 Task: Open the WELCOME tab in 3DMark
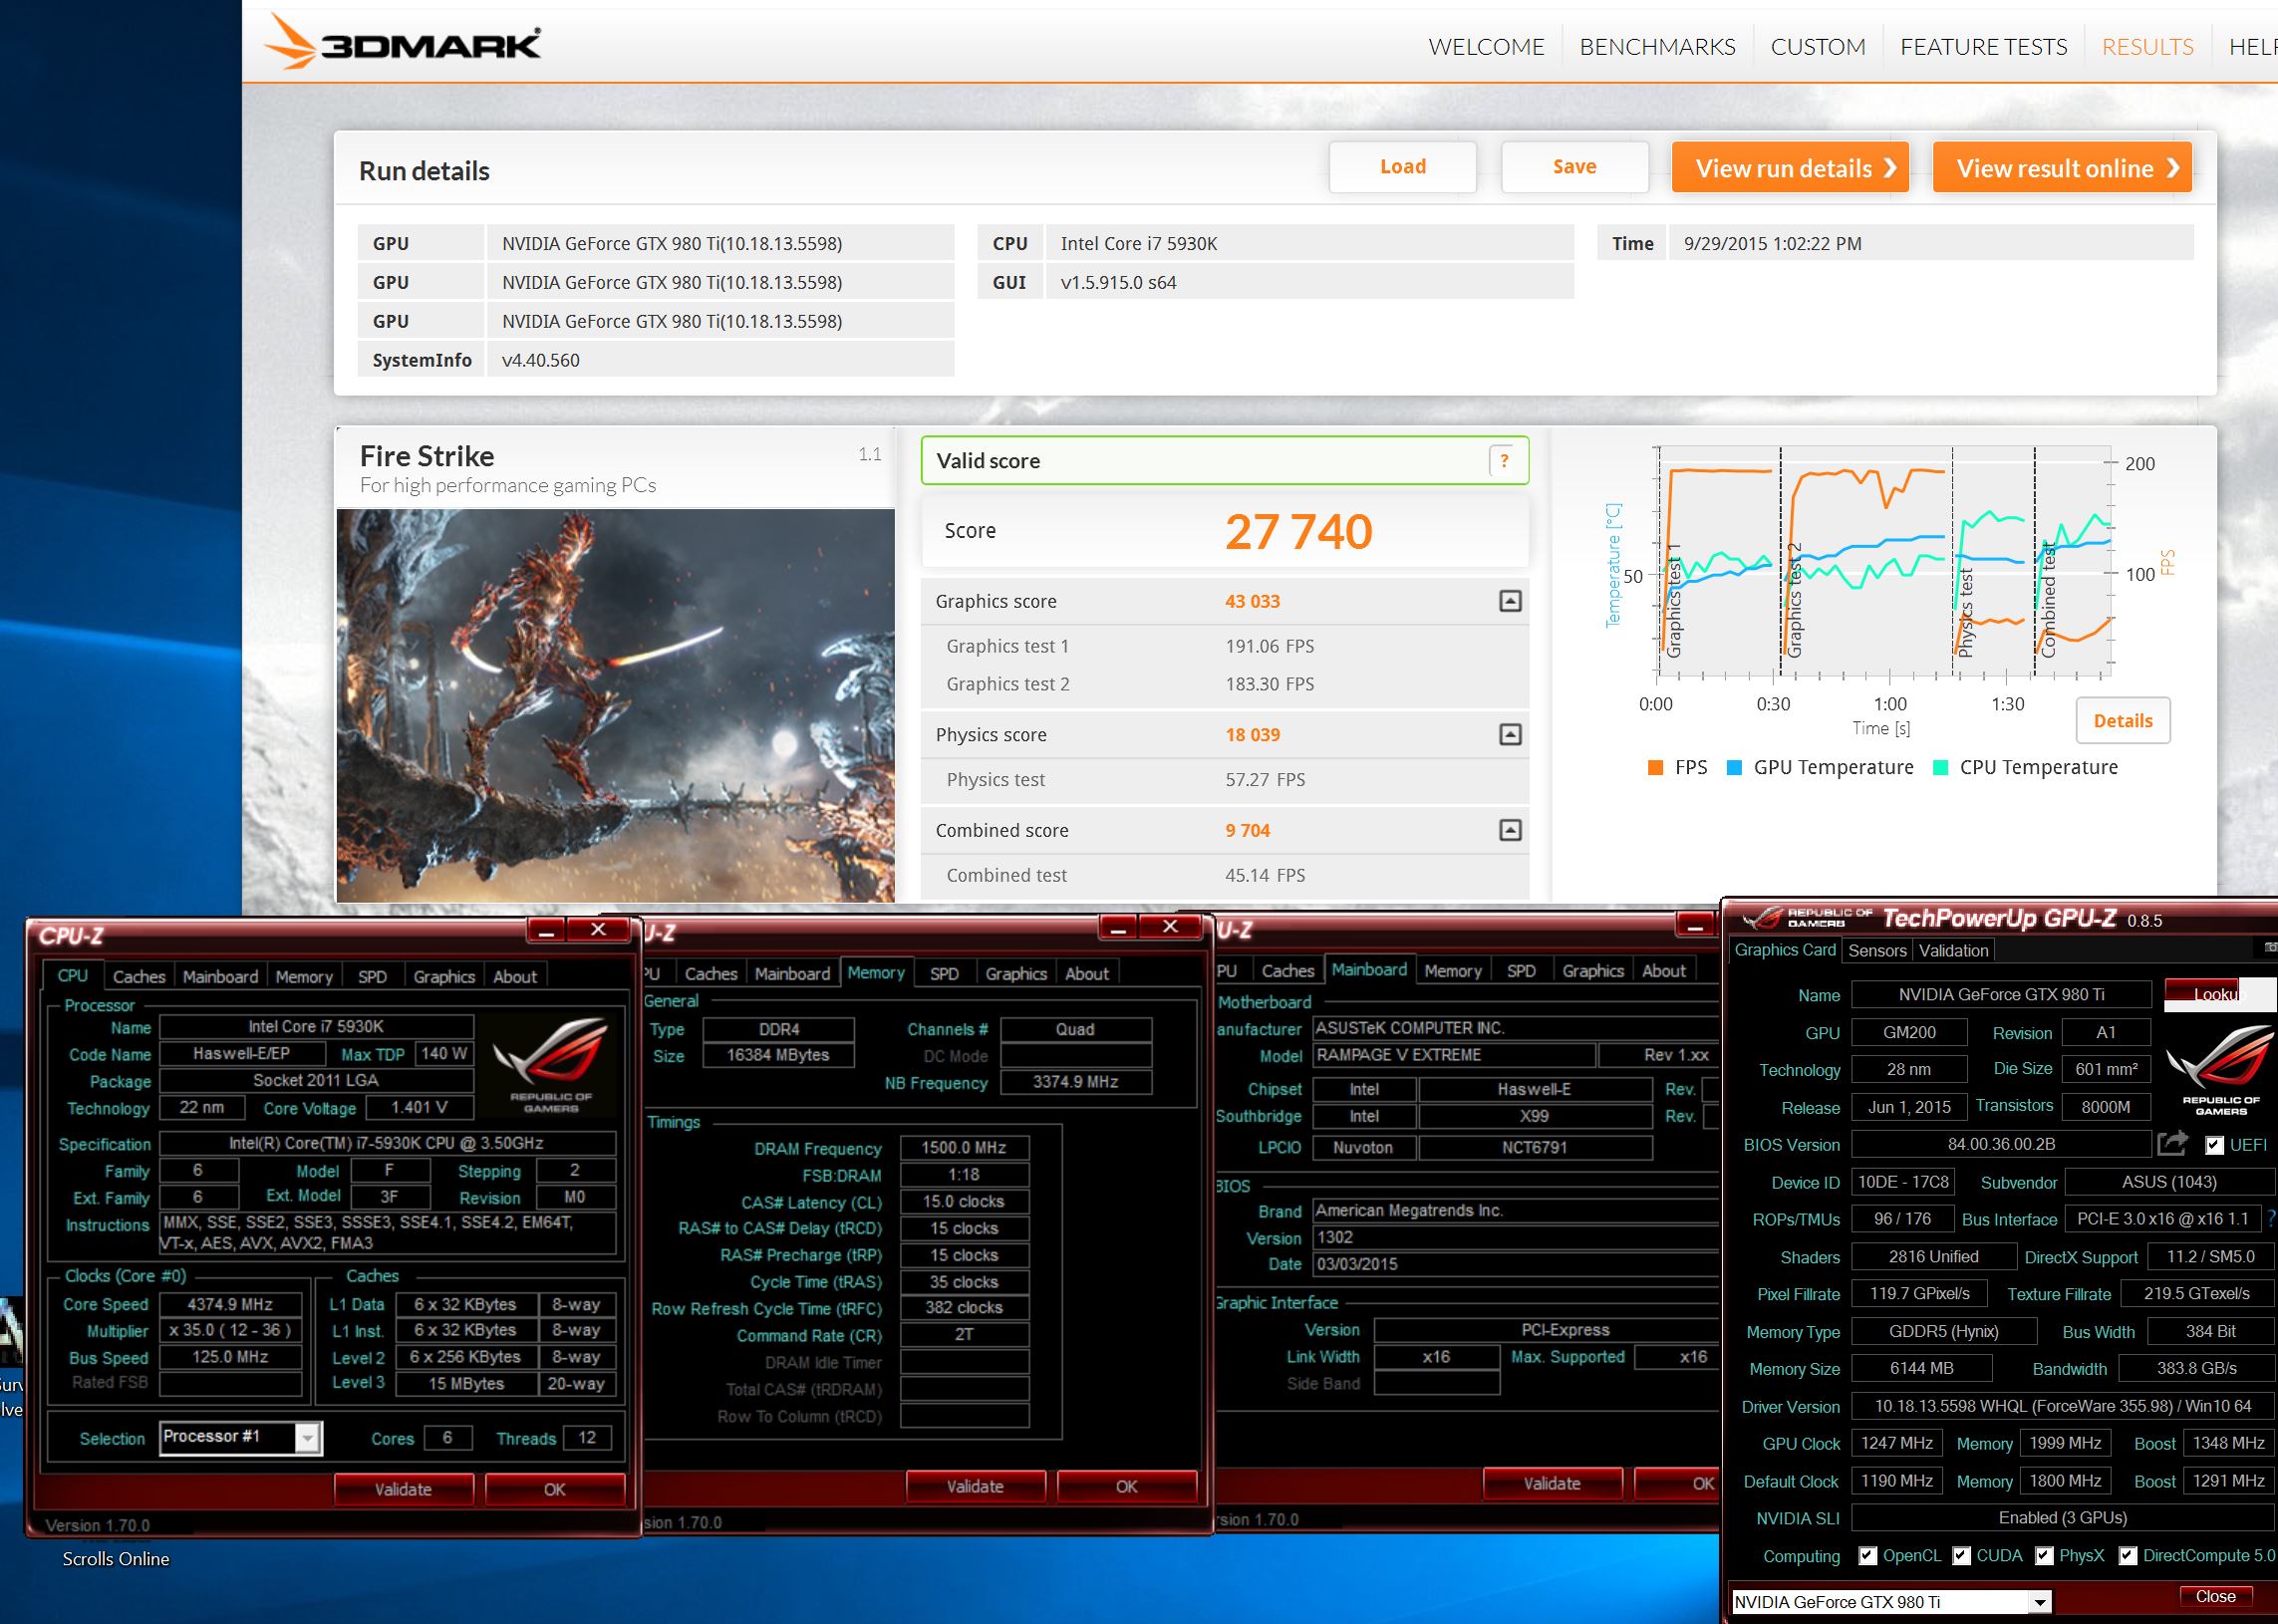coord(1486,47)
